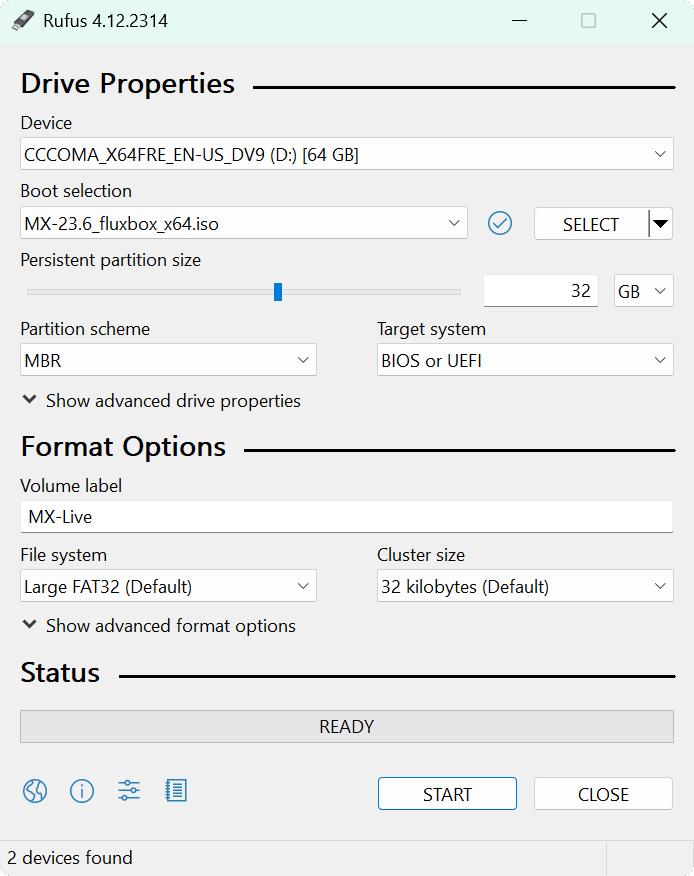
Task: Choose File system Large FAT32 dropdown
Action: 168,587
